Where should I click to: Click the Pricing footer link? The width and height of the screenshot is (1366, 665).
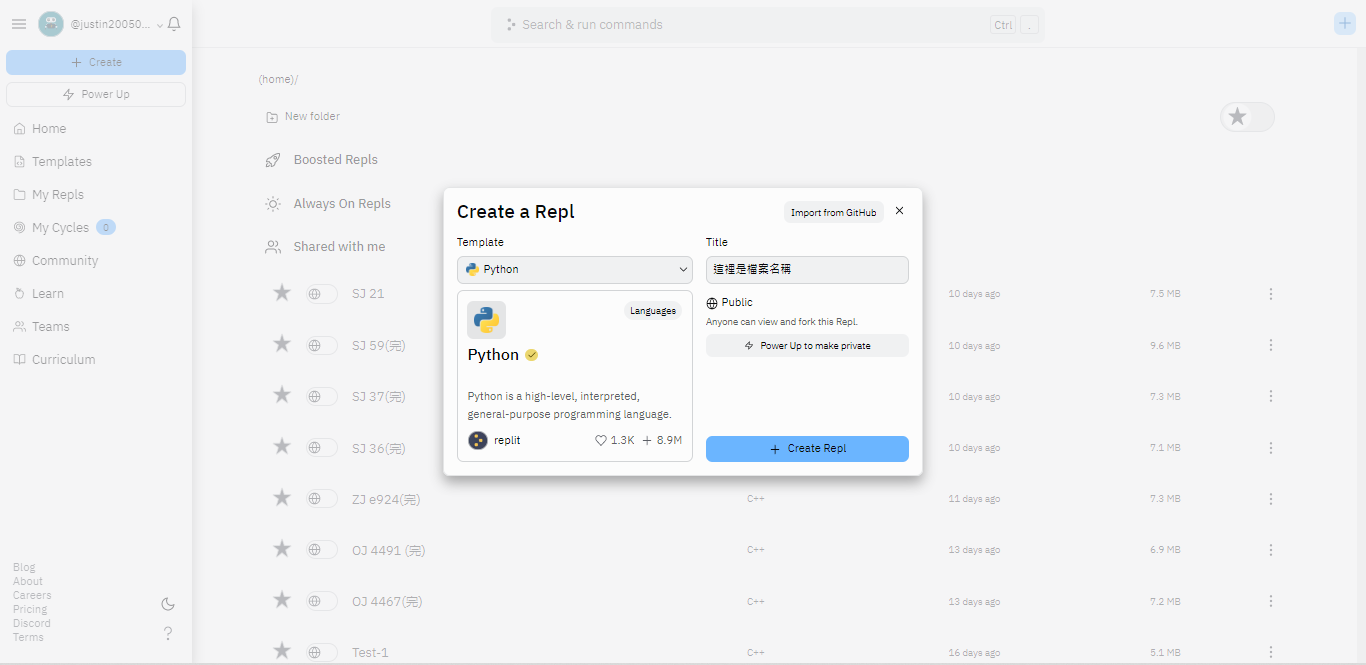click(30, 609)
